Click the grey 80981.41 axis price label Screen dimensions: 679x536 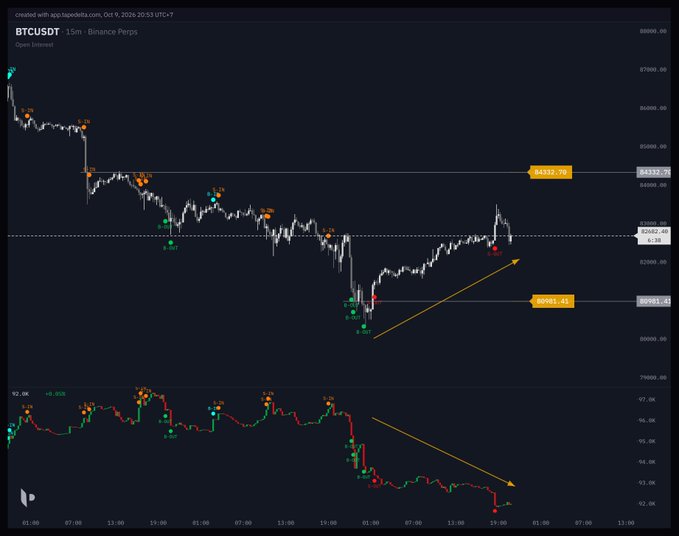click(x=654, y=301)
